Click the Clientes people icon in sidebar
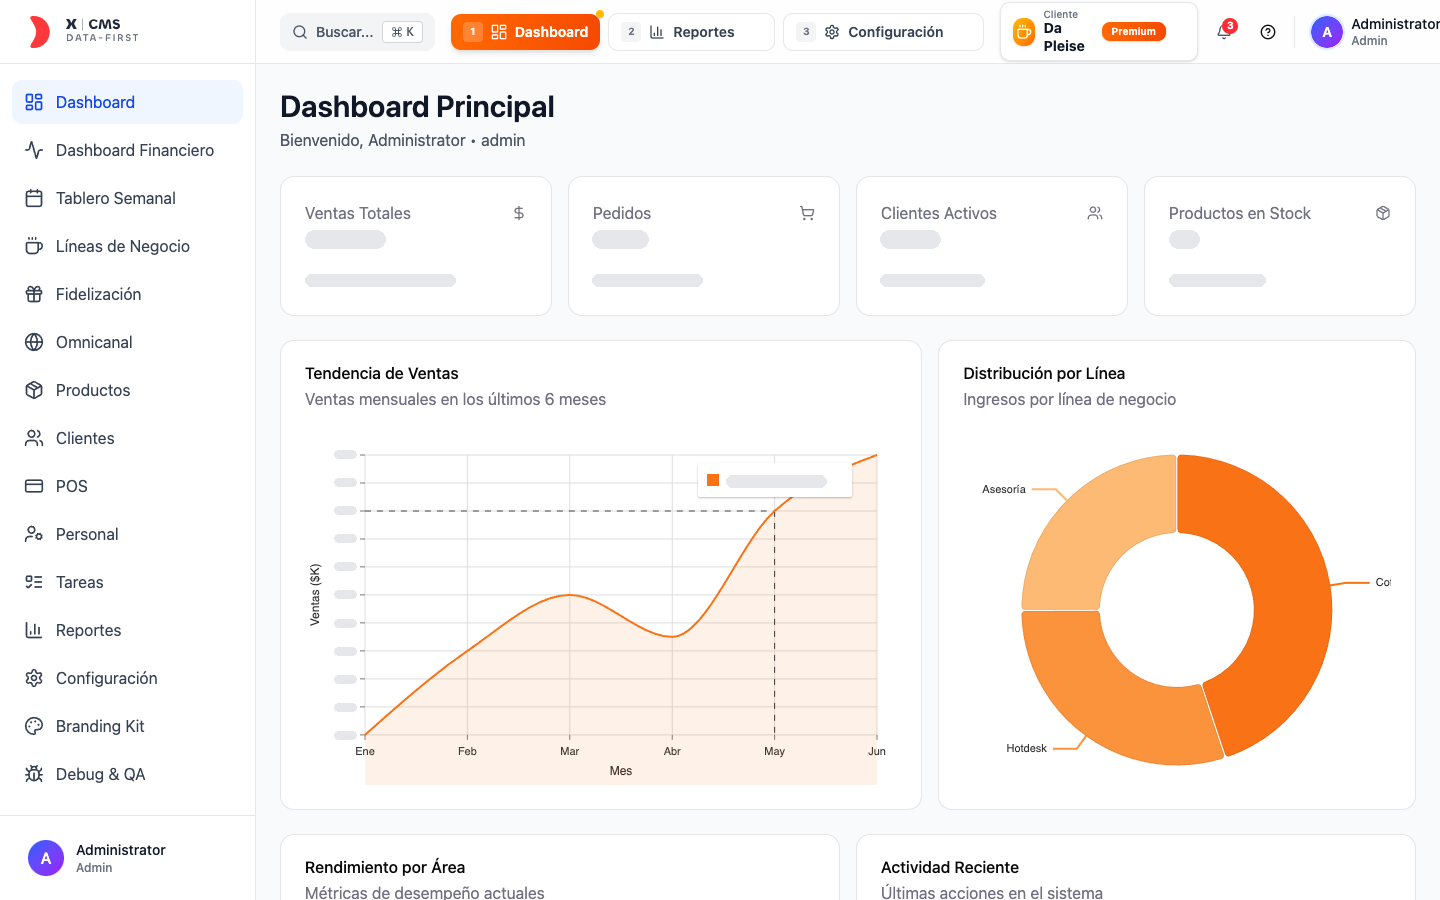 pyautogui.click(x=34, y=438)
